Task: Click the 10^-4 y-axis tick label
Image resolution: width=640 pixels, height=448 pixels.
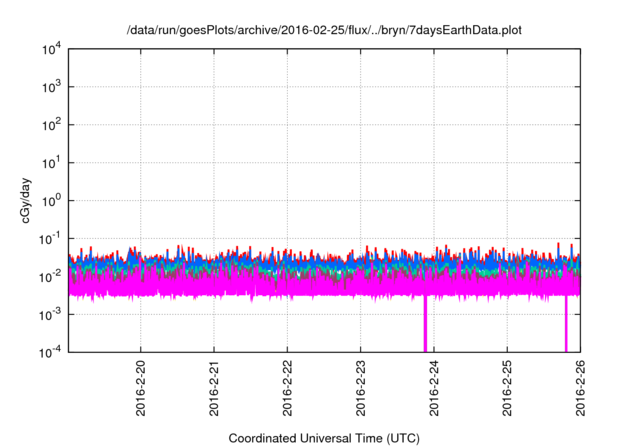Action: click(x=50, y=352)
